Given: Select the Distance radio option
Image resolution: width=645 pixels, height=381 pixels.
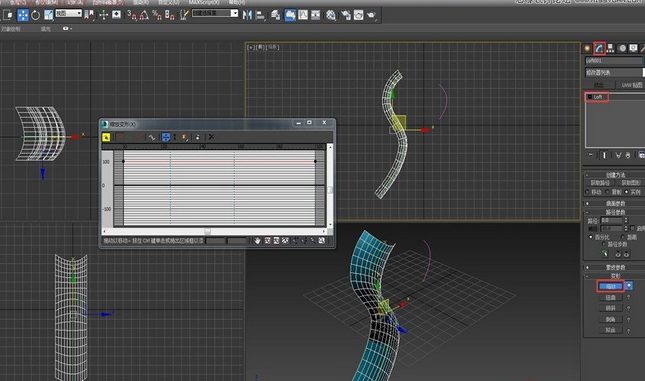Looking at the screenshot, I should [x=629, y=237].
